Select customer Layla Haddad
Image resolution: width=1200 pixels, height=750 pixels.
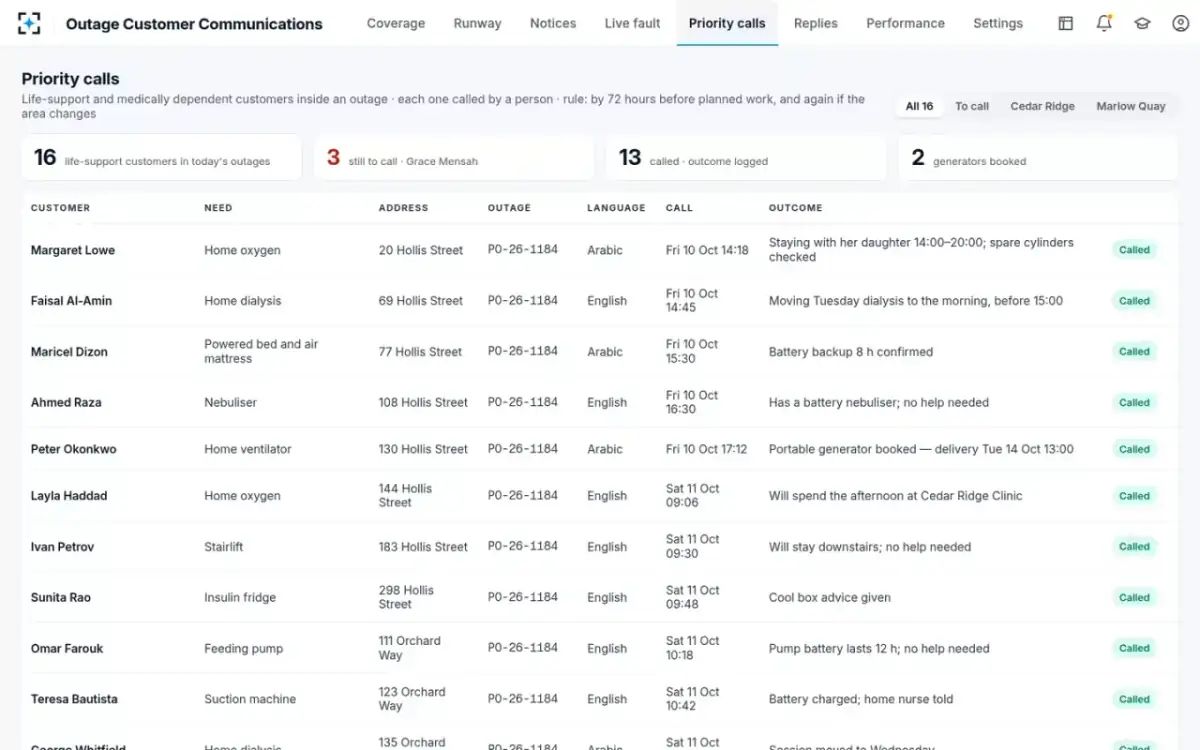click(69, 496)
